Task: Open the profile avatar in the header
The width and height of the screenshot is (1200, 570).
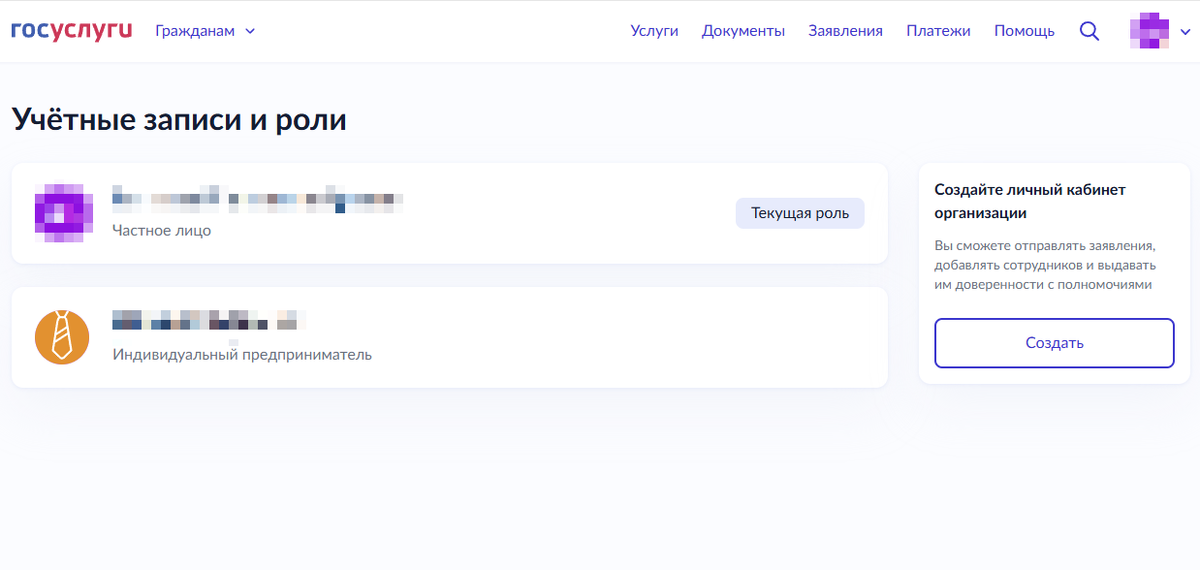Action: click(1149, 31)
